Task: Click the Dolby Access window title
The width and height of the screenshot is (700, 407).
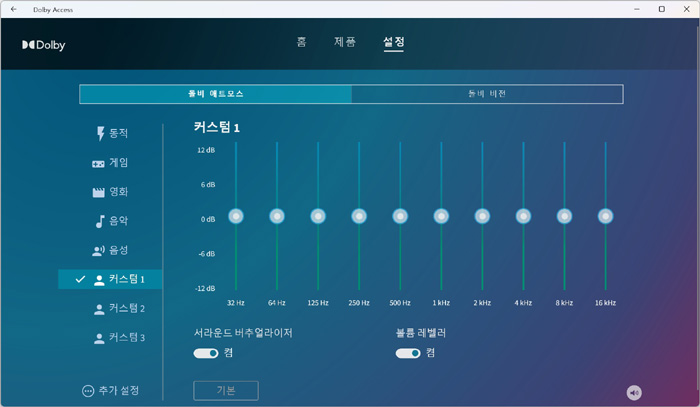Action: pyautogui.click(x=53, y=9)
